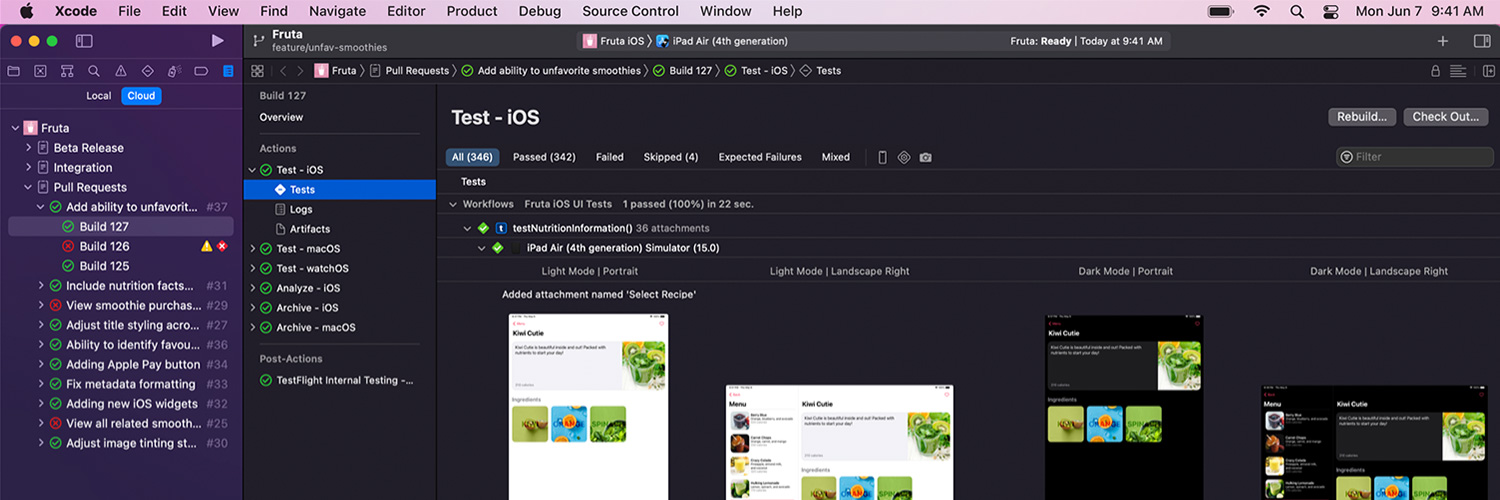The image size is (1500, 500).
Task: Collapse Workflows test group
Action: [453, 204]
